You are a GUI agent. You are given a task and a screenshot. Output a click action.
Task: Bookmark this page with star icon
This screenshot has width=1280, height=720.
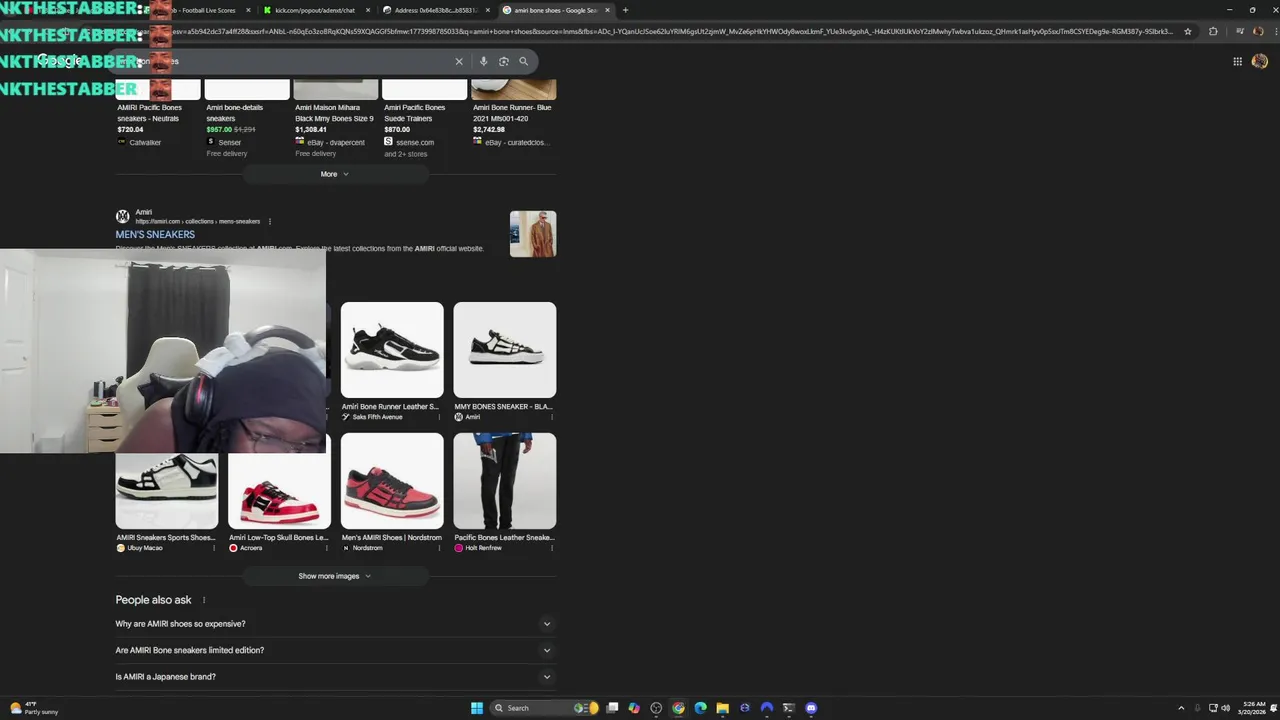(1187, 31)
